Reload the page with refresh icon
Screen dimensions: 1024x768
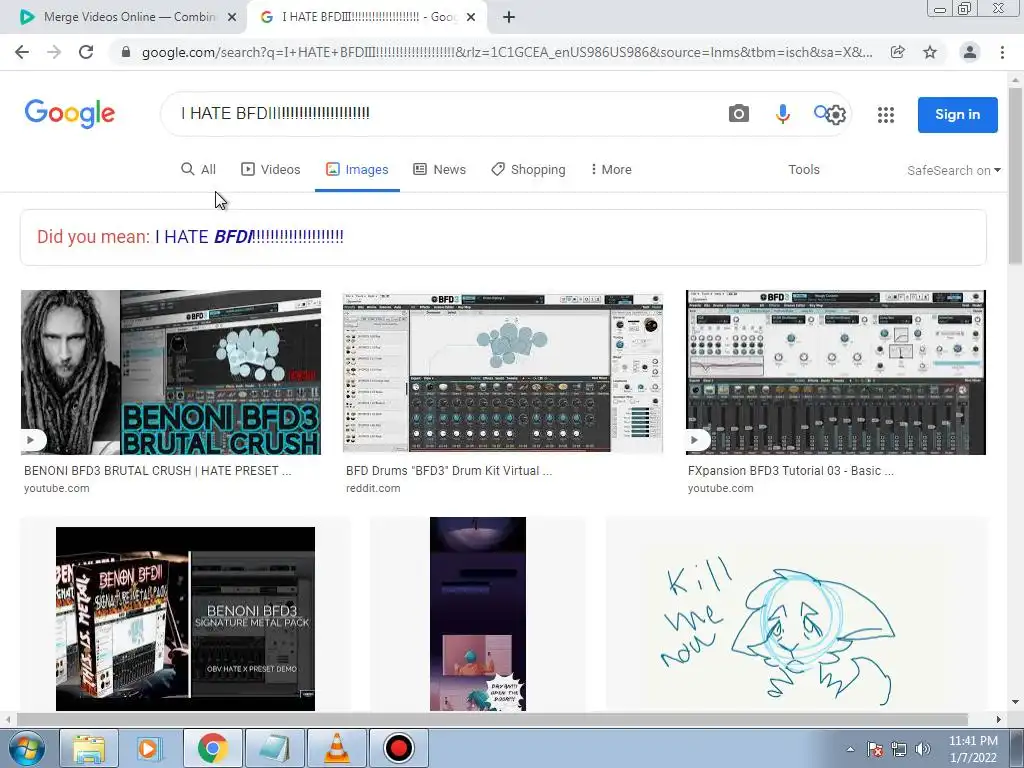[86, 52]
